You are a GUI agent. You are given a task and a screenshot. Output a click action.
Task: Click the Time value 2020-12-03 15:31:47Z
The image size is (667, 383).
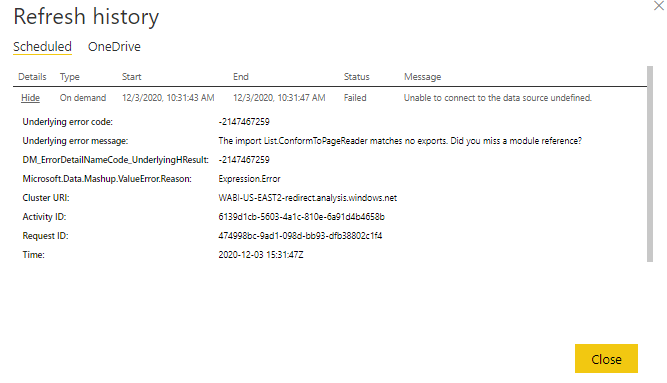(261, 255)
